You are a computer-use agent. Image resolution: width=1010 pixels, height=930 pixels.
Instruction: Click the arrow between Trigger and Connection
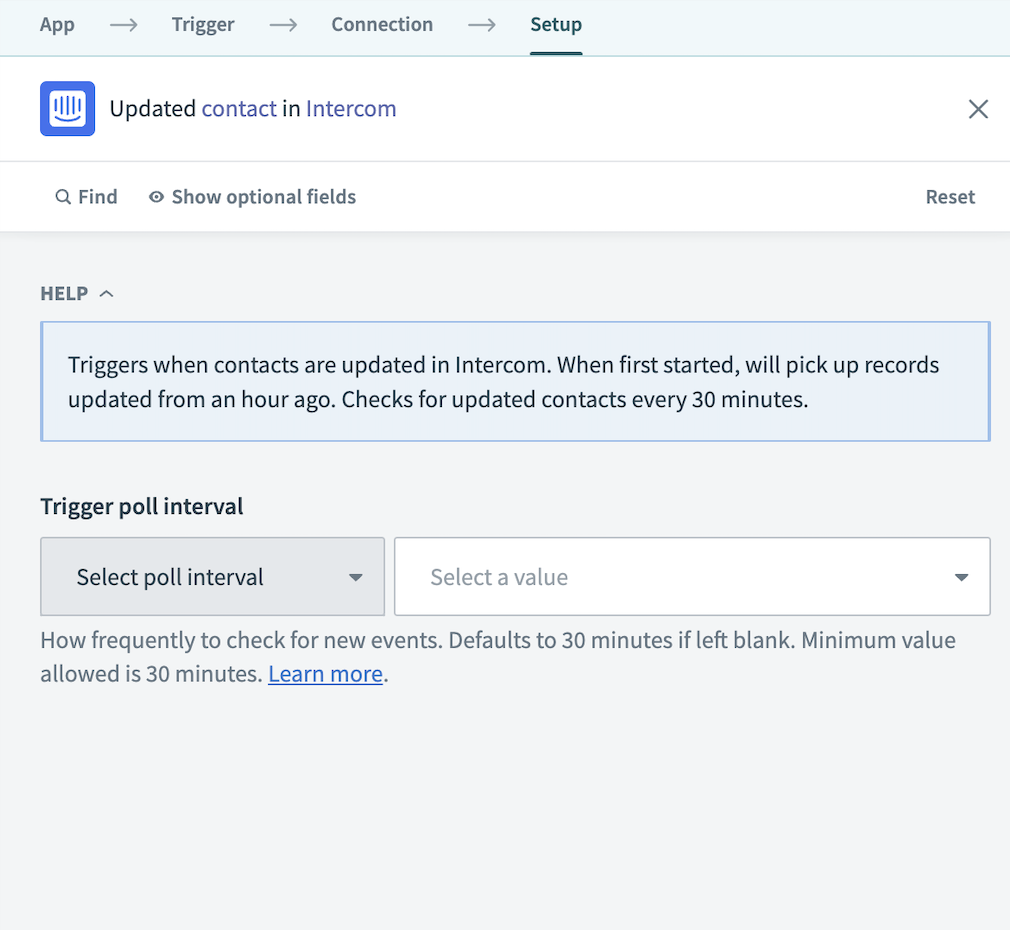(282, 25)
